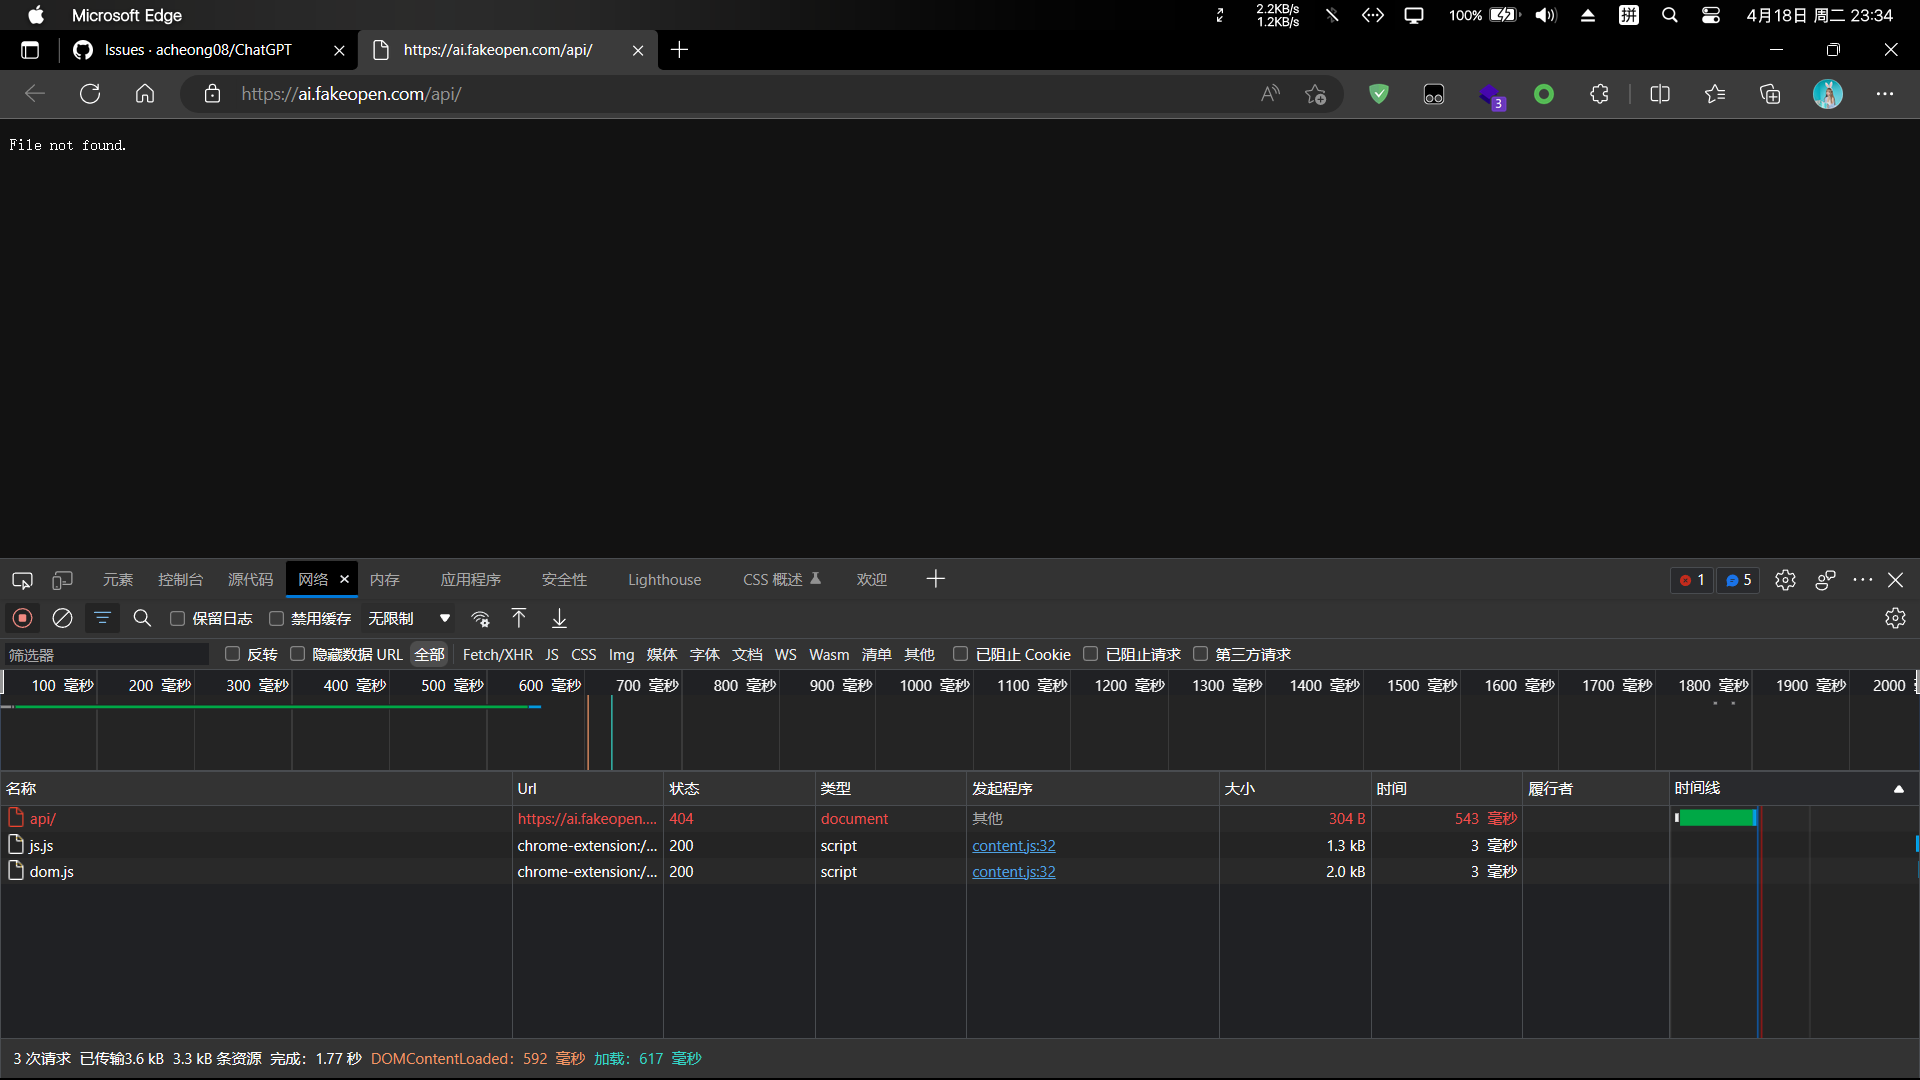Click the record network log button
The height and width of the screenshot is (1080, 1920).
pos(22,618)
